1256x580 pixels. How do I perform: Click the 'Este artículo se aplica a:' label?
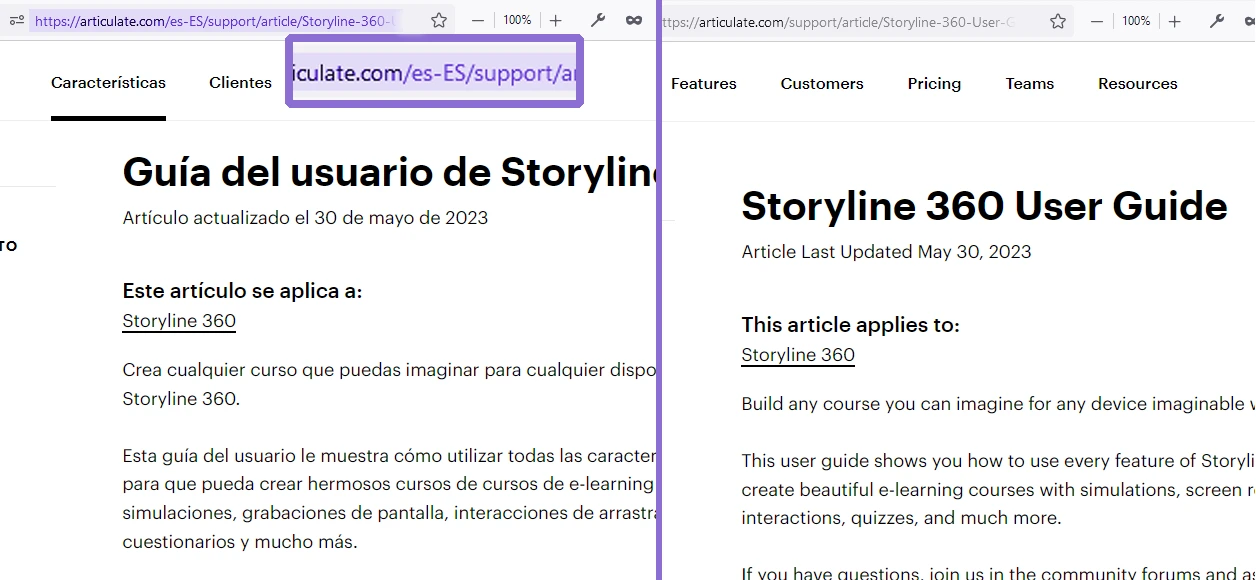pos(242,291)
